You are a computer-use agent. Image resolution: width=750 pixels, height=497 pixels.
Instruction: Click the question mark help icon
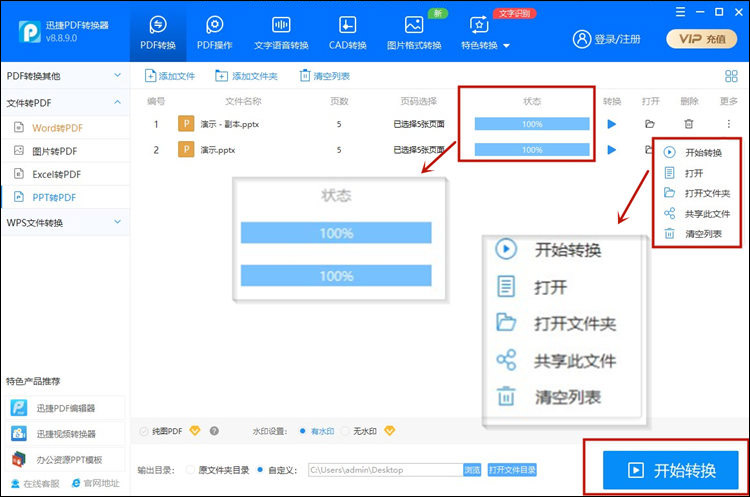pyautogui.click(x=214, y=431)
